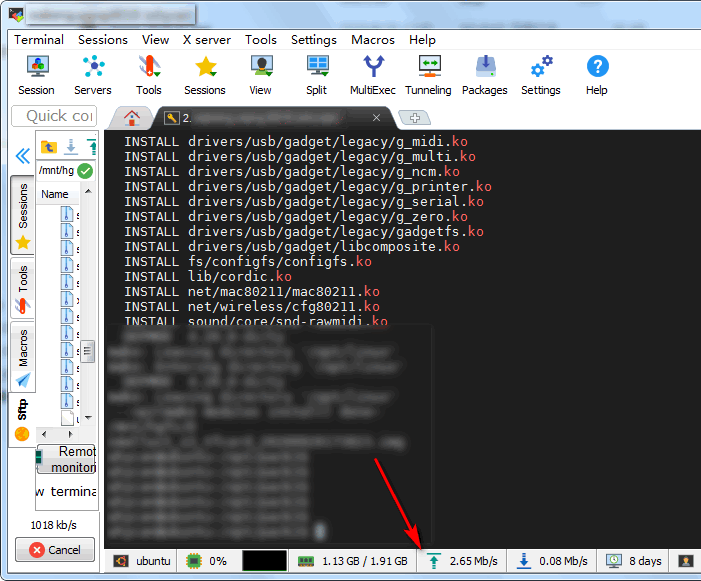This screenshot has width=701, height=581.
Task: Collapse the sidebar with double chevron
Action: click(x=22, y=156)
